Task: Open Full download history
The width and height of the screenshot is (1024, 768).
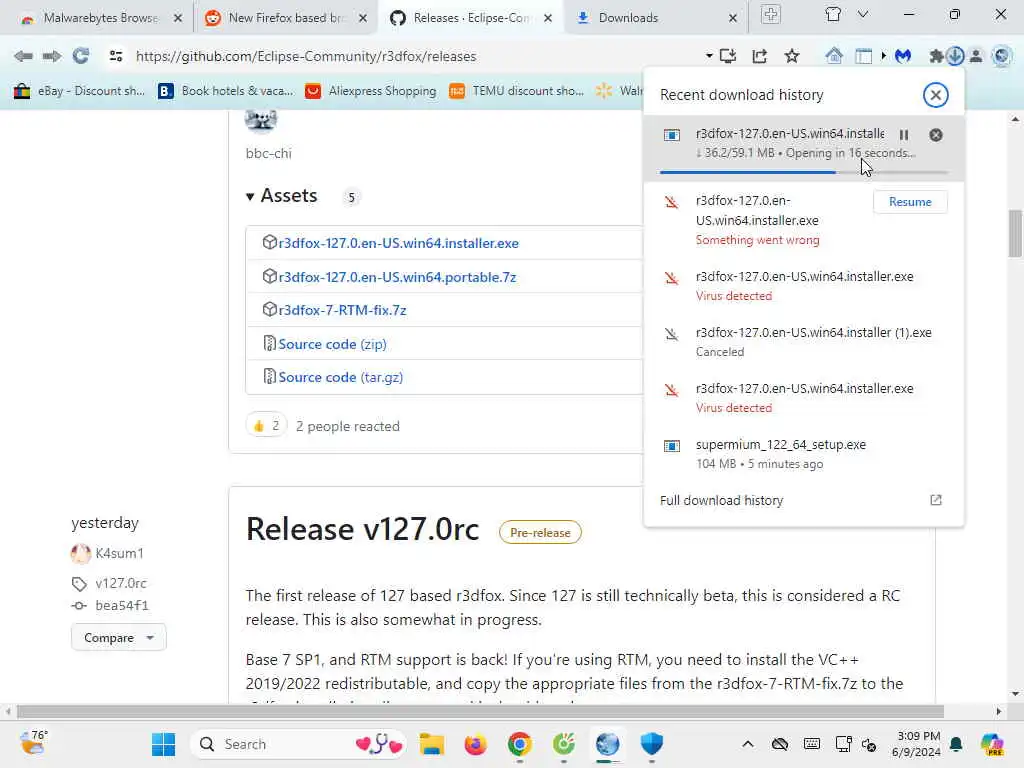Action: [721, 500]
